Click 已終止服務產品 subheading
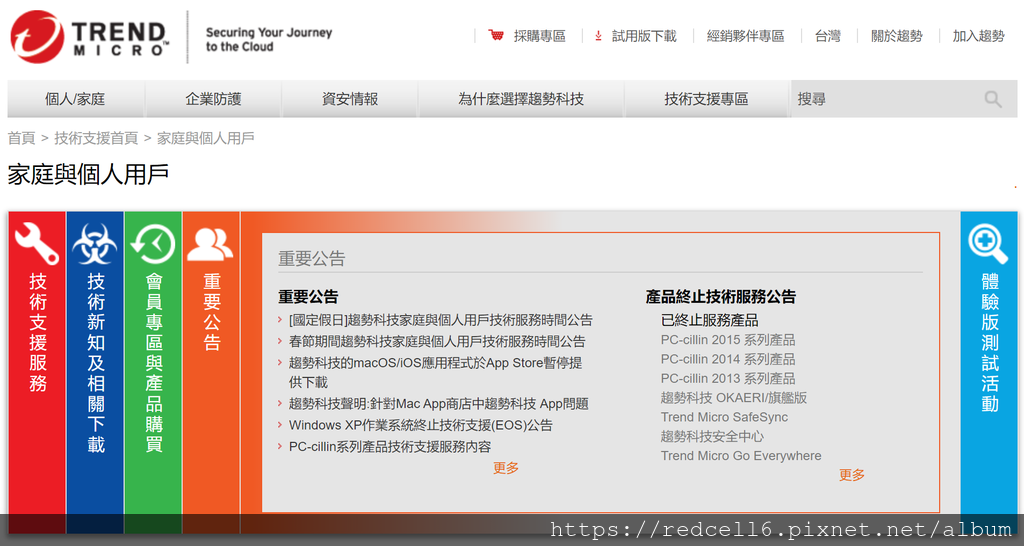 709,320
